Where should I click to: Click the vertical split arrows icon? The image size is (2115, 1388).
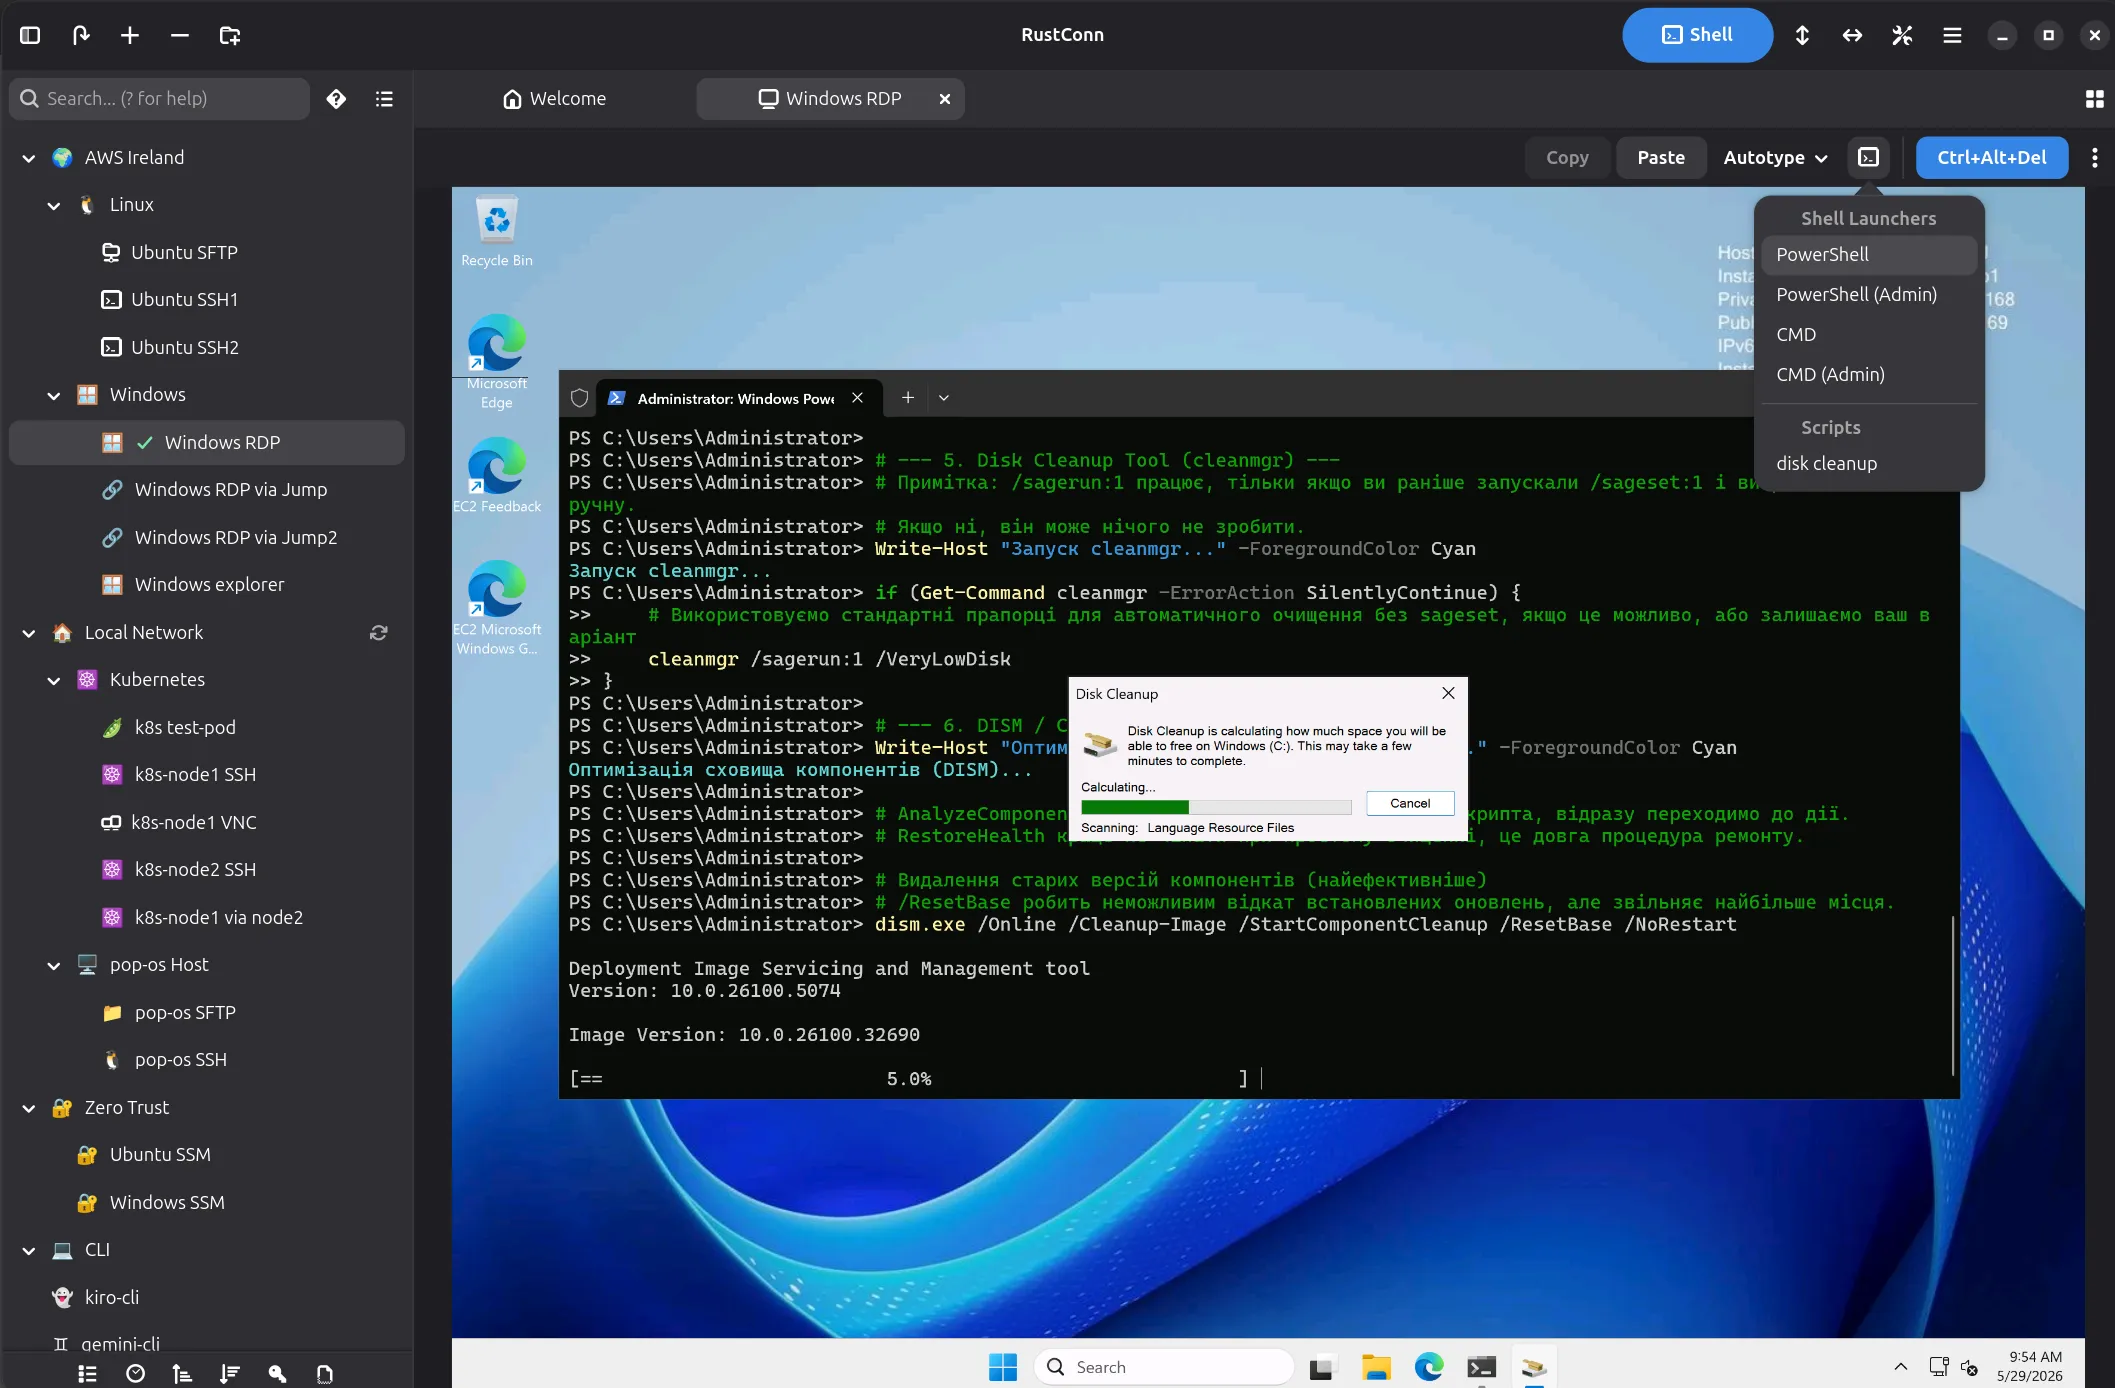coord(1802,35)
